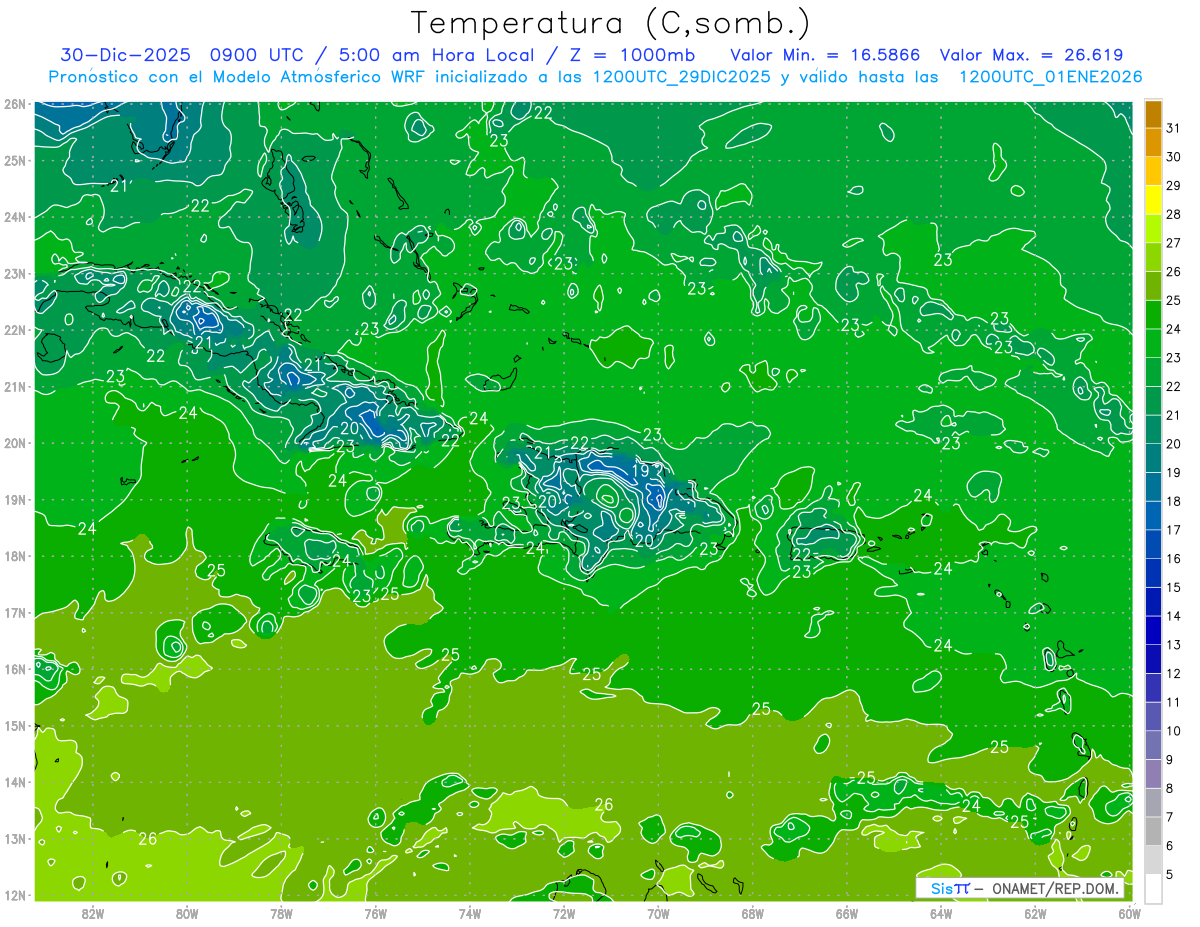The width and height of the screenshot is (1200, 927).
Task: Click the '1200UTC_01ENE2026' validity time
Action: click(1050, 77)
